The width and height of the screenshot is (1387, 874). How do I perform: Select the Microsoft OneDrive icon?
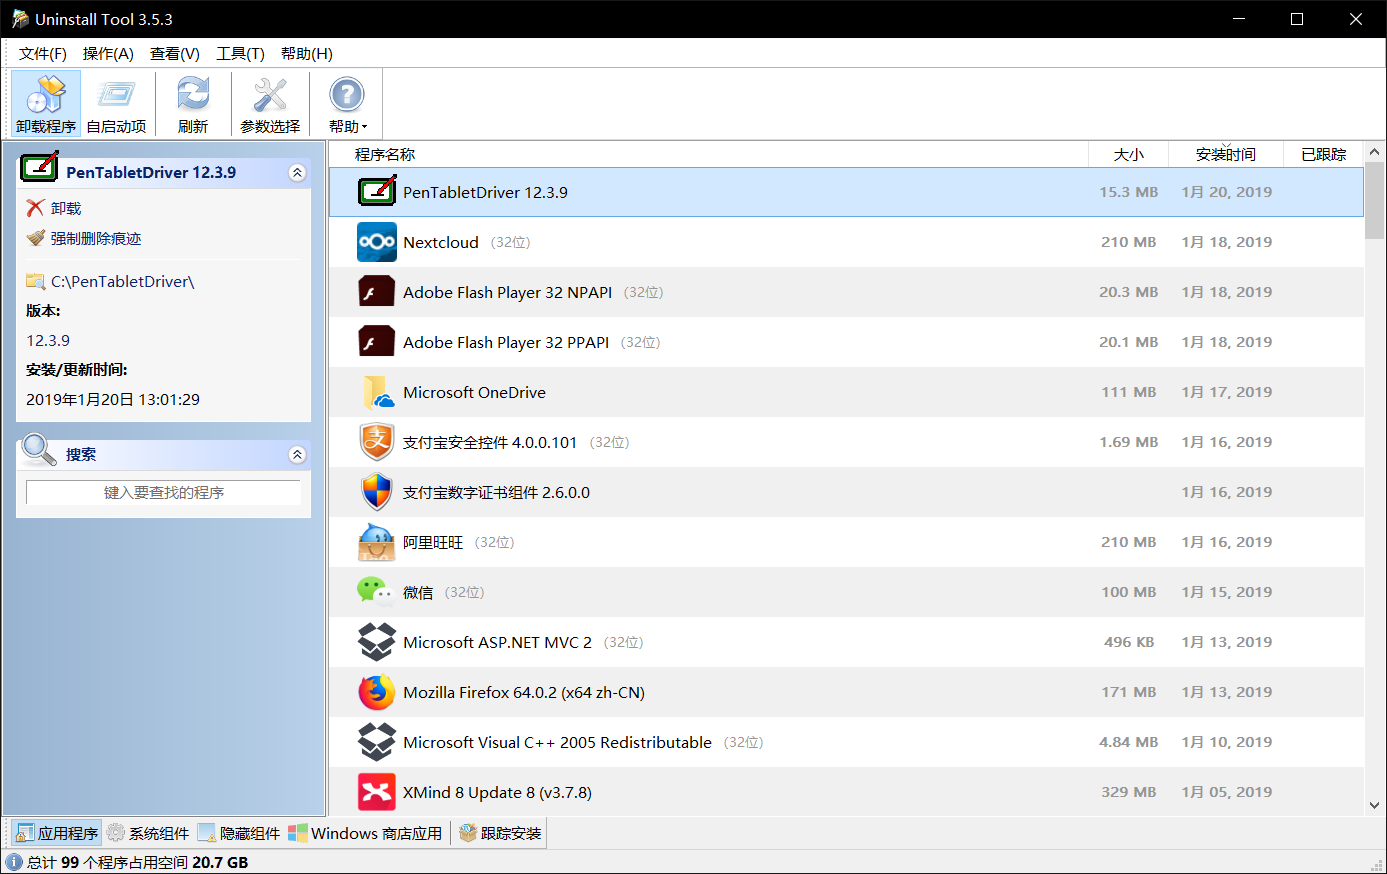point(377,392)
